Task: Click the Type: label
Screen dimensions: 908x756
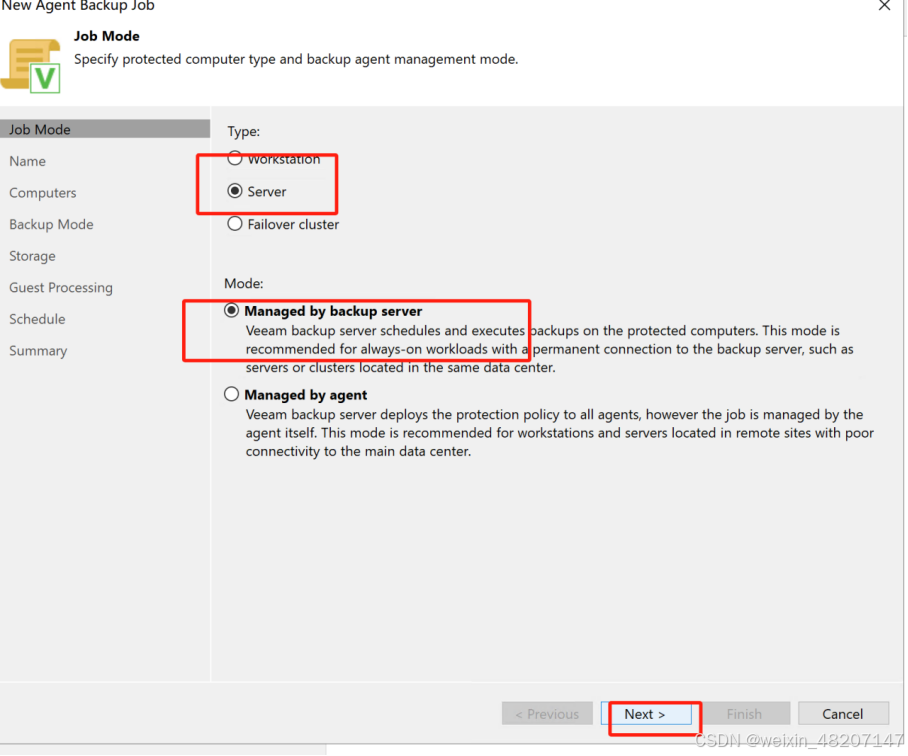Action: (244, 131)
